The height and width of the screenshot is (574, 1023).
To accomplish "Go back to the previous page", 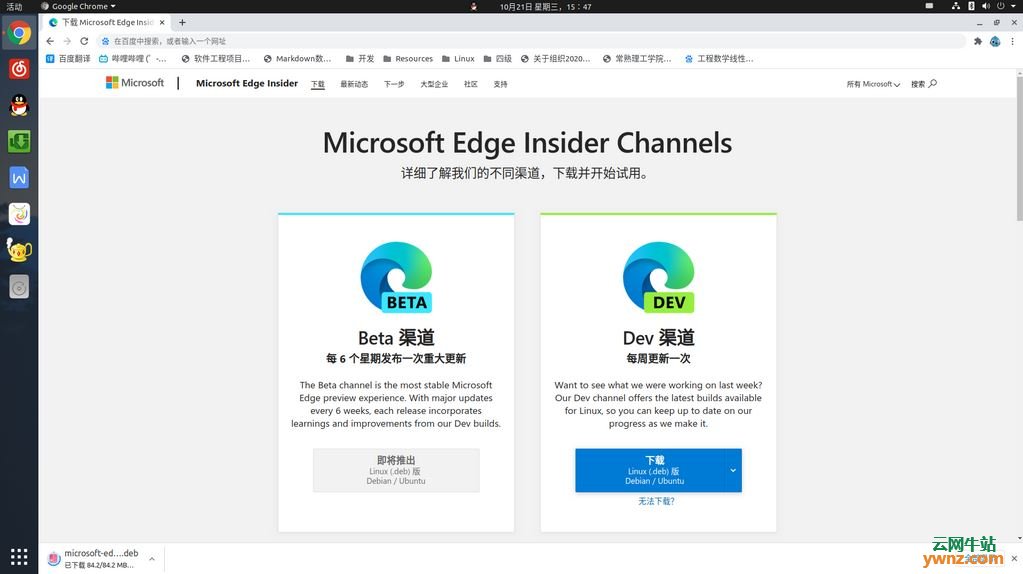I will [x=50, y=40].
